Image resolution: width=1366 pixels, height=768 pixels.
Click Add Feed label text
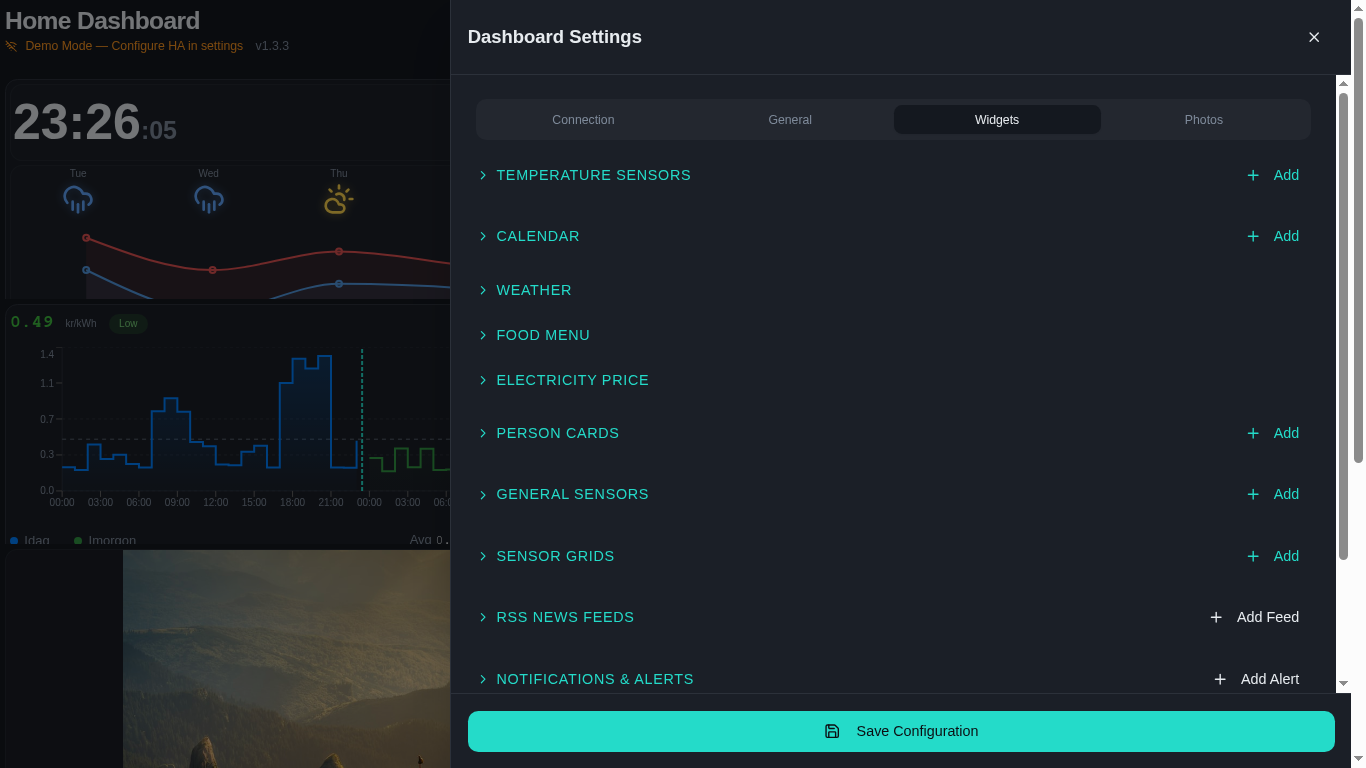(x=1268, y=617)
